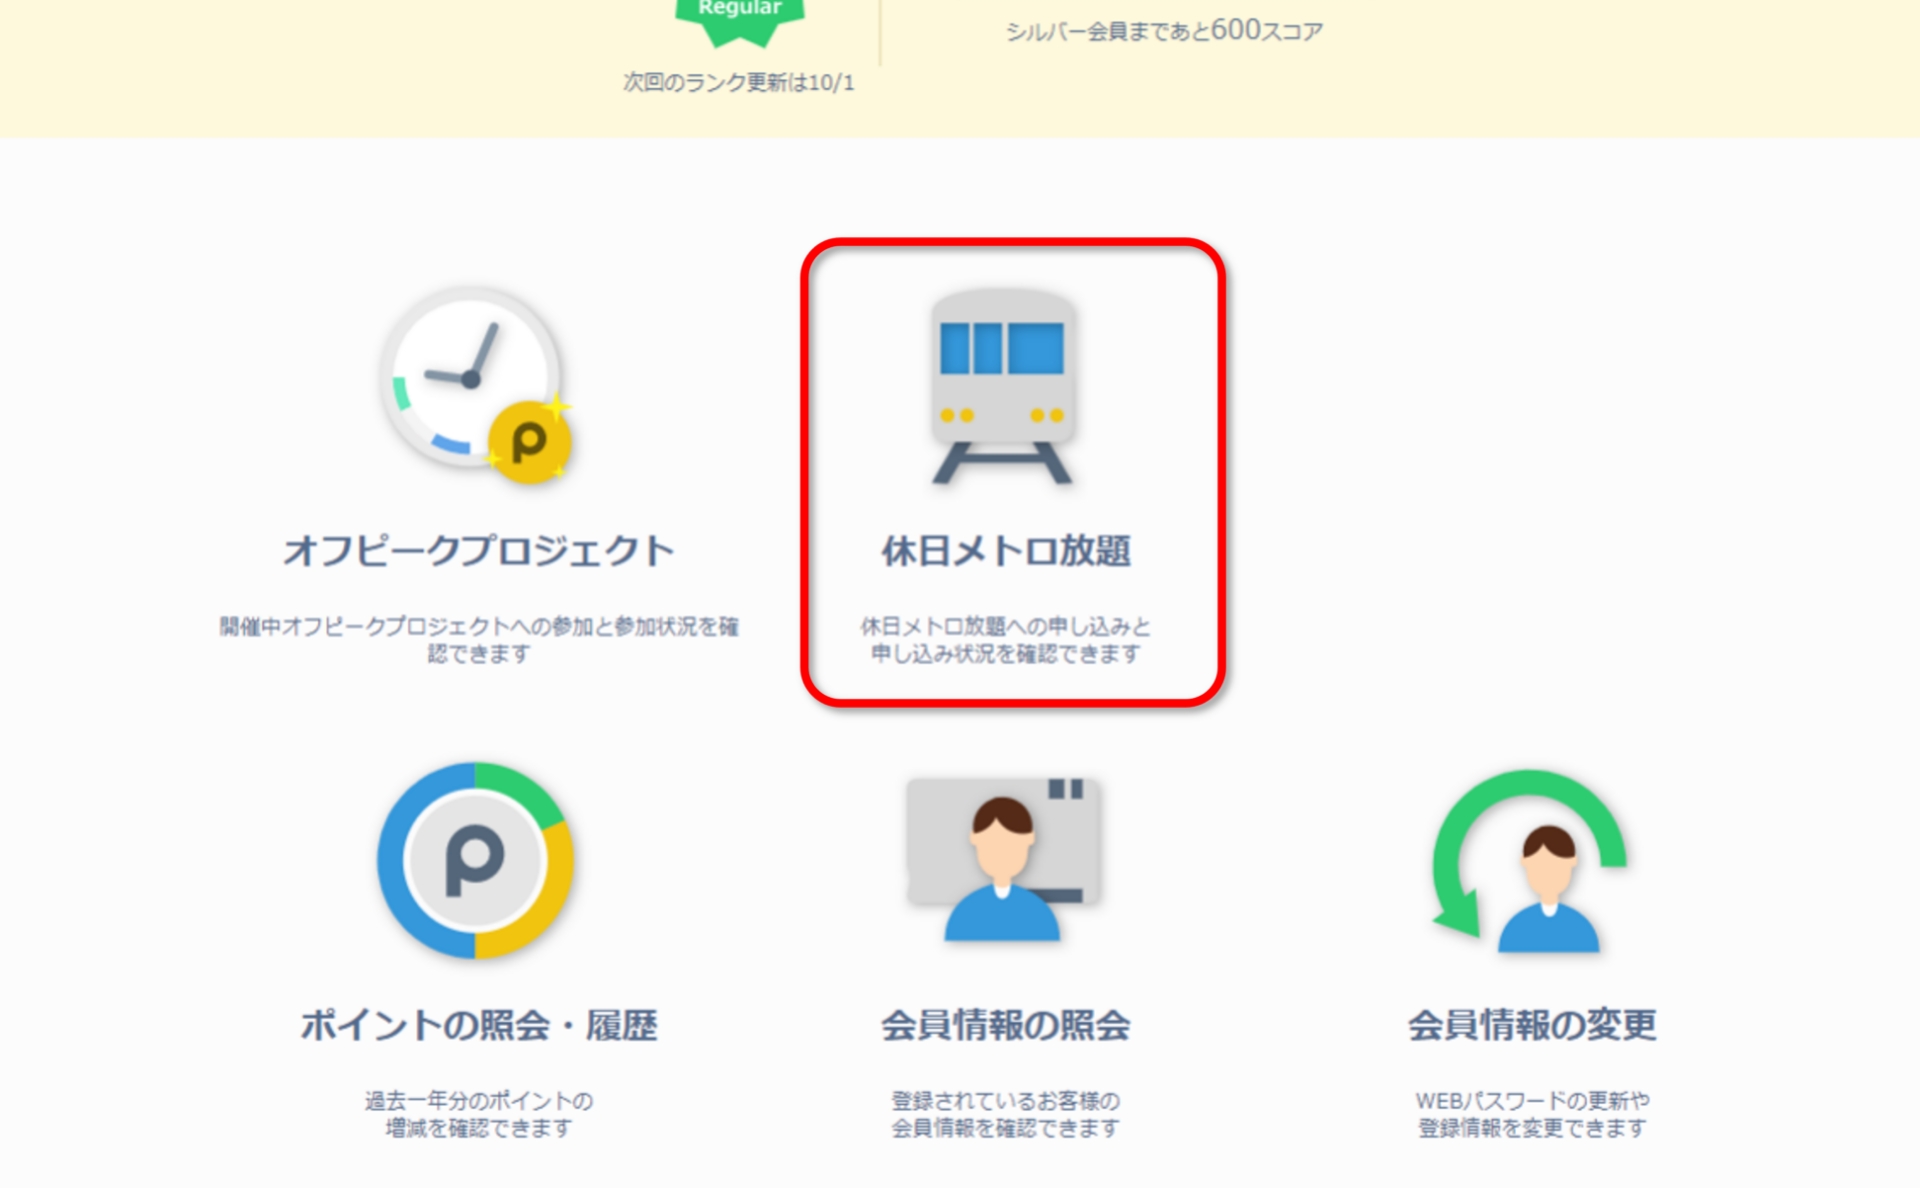Open the オフピークプロジェクト section

click(480, 548)
